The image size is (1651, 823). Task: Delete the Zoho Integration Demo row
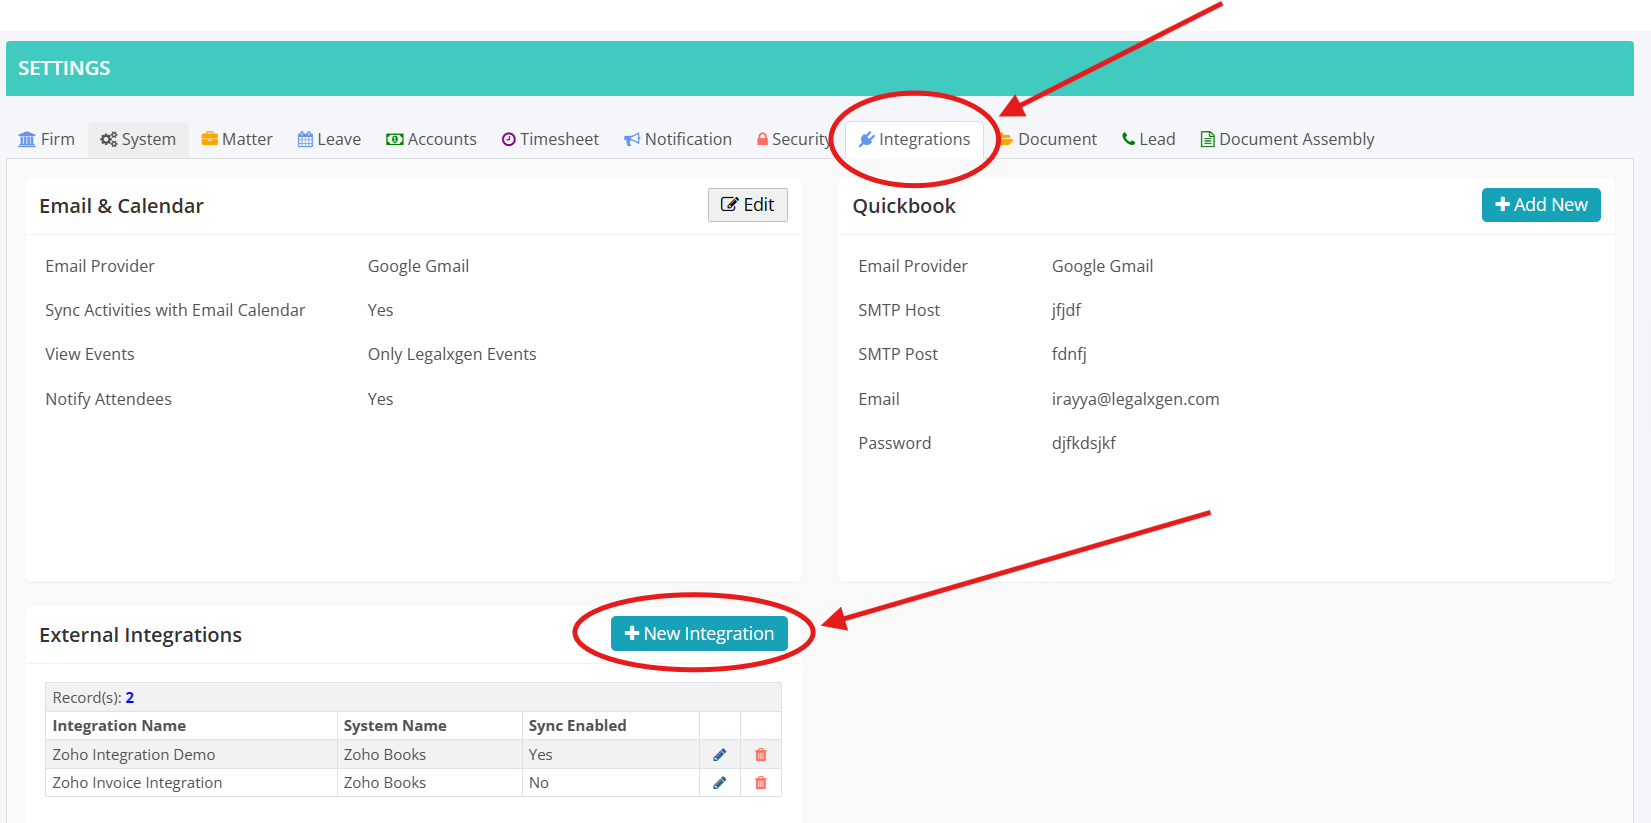point(760,755)
